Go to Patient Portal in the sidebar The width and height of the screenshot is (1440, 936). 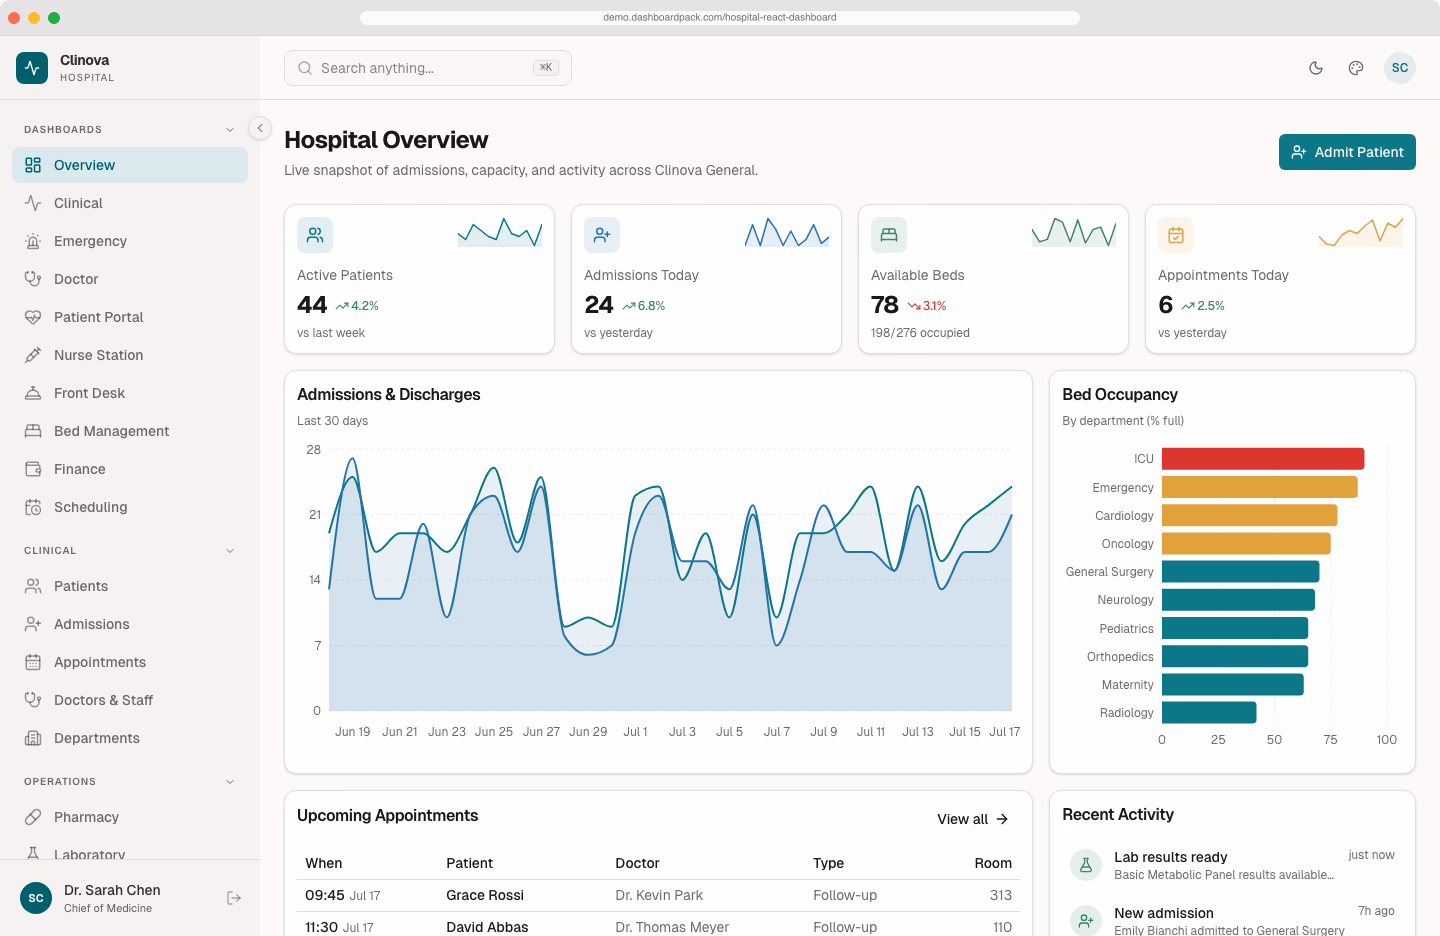(130, 317)
